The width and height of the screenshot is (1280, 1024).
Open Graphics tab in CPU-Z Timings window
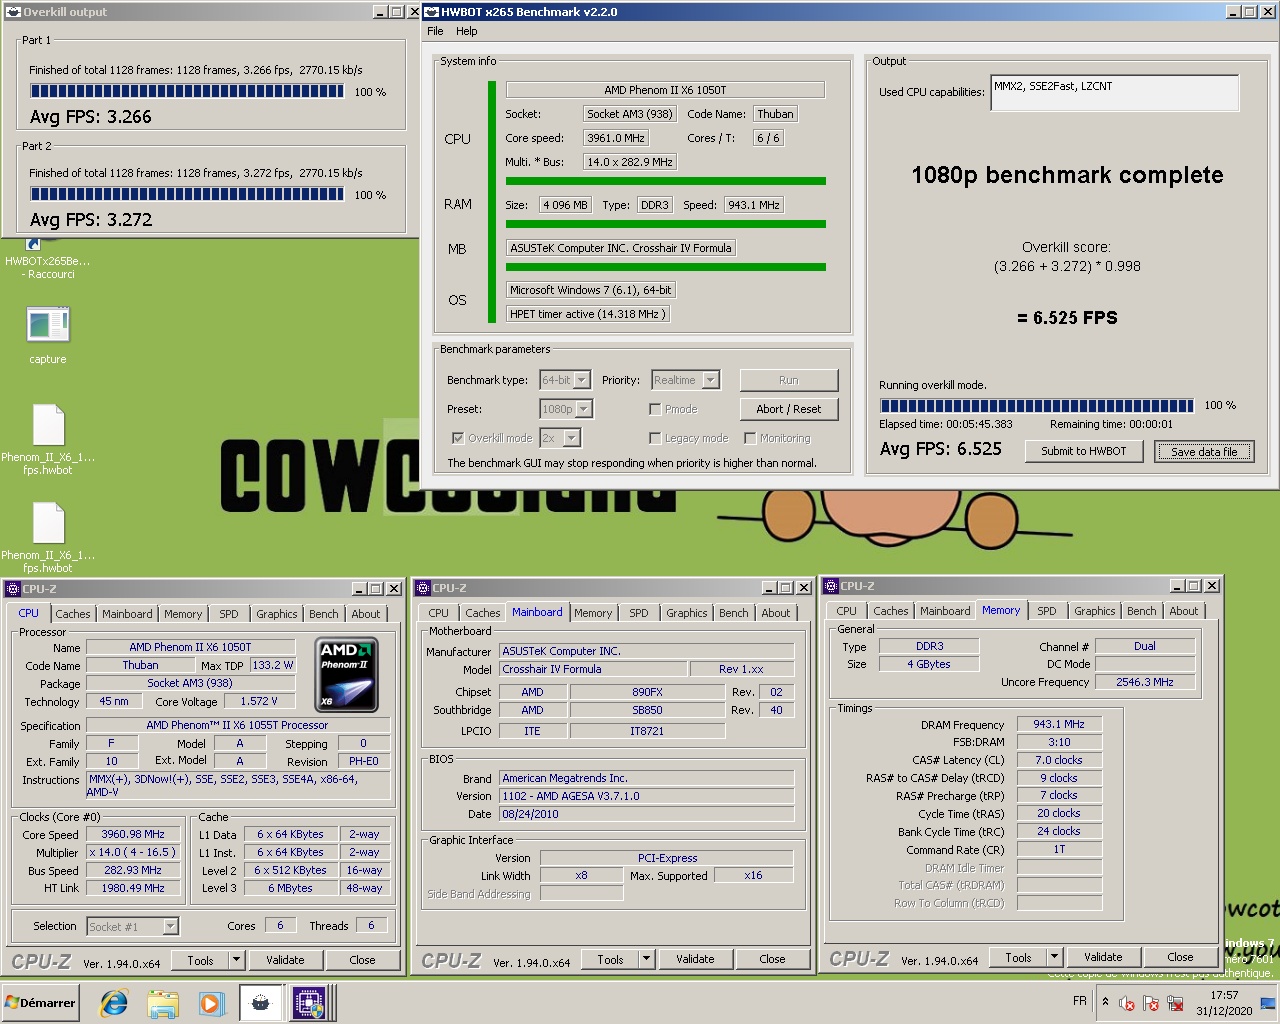tap(1095, 611)
